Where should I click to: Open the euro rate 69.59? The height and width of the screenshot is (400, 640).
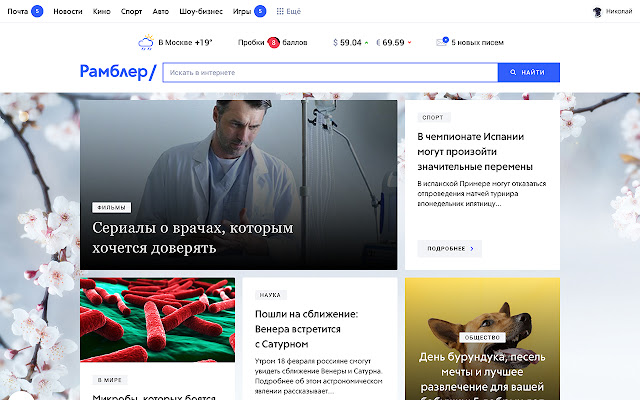390,42
